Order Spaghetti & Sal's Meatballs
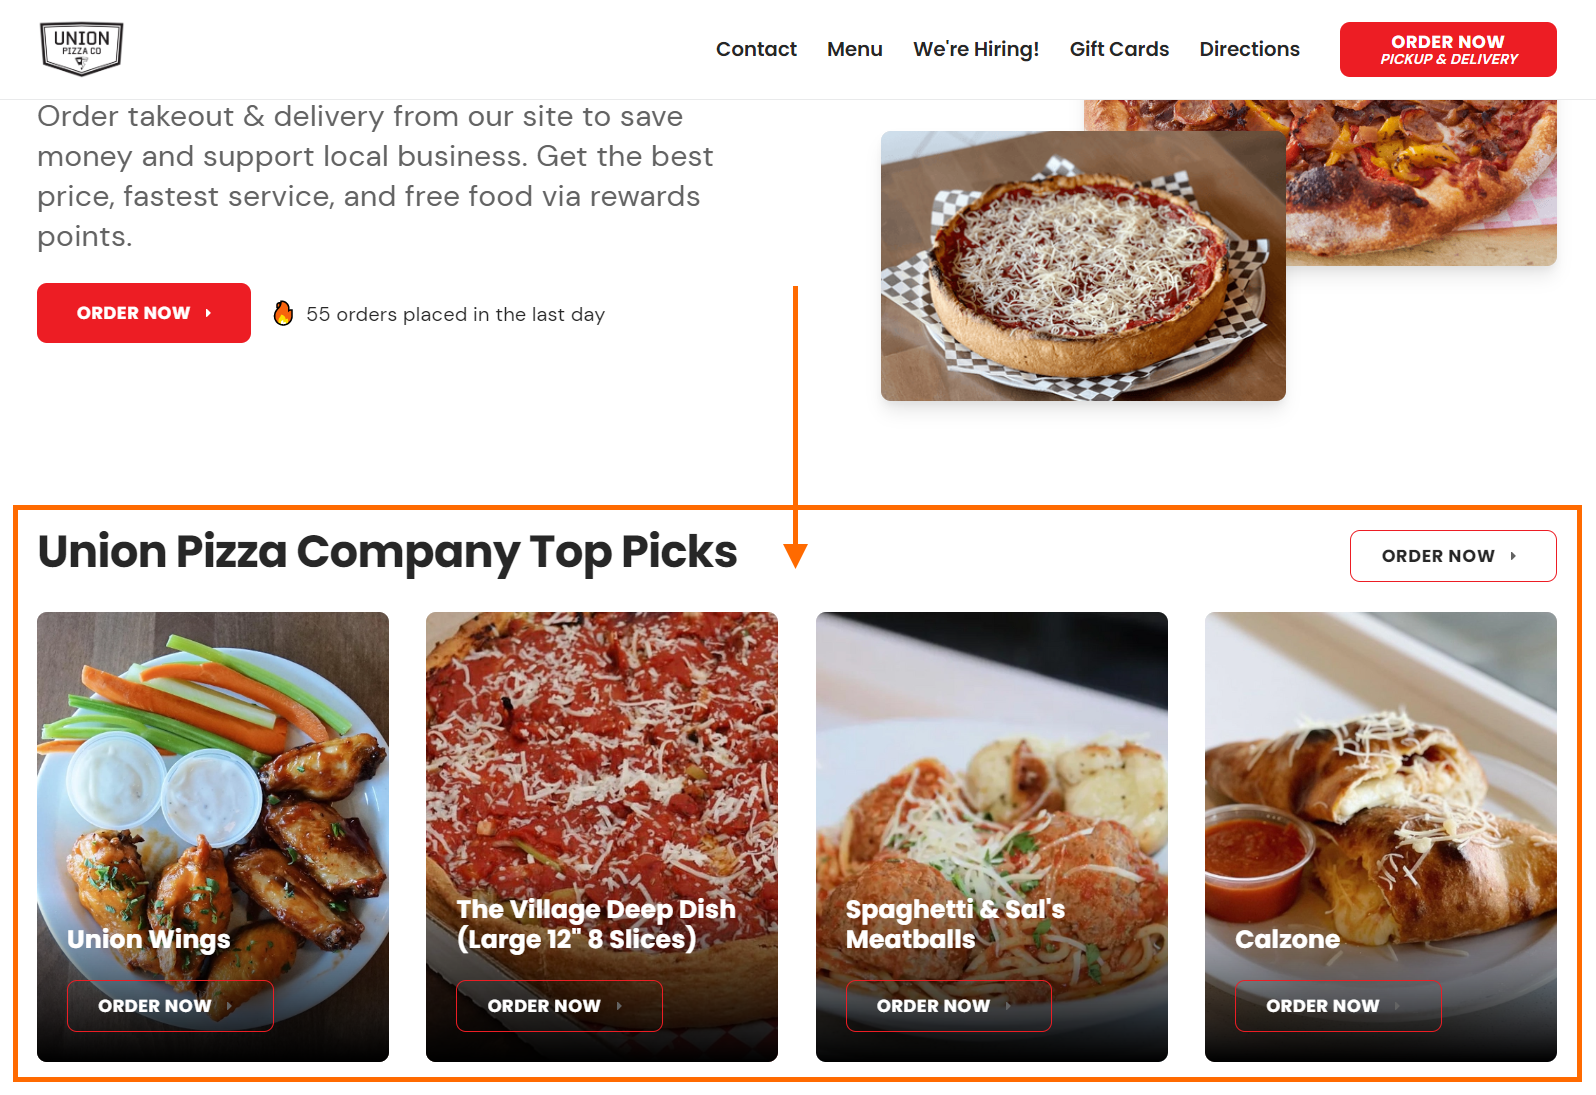This screenshot has width=1596, height=1095. (x=949, y=1006)
